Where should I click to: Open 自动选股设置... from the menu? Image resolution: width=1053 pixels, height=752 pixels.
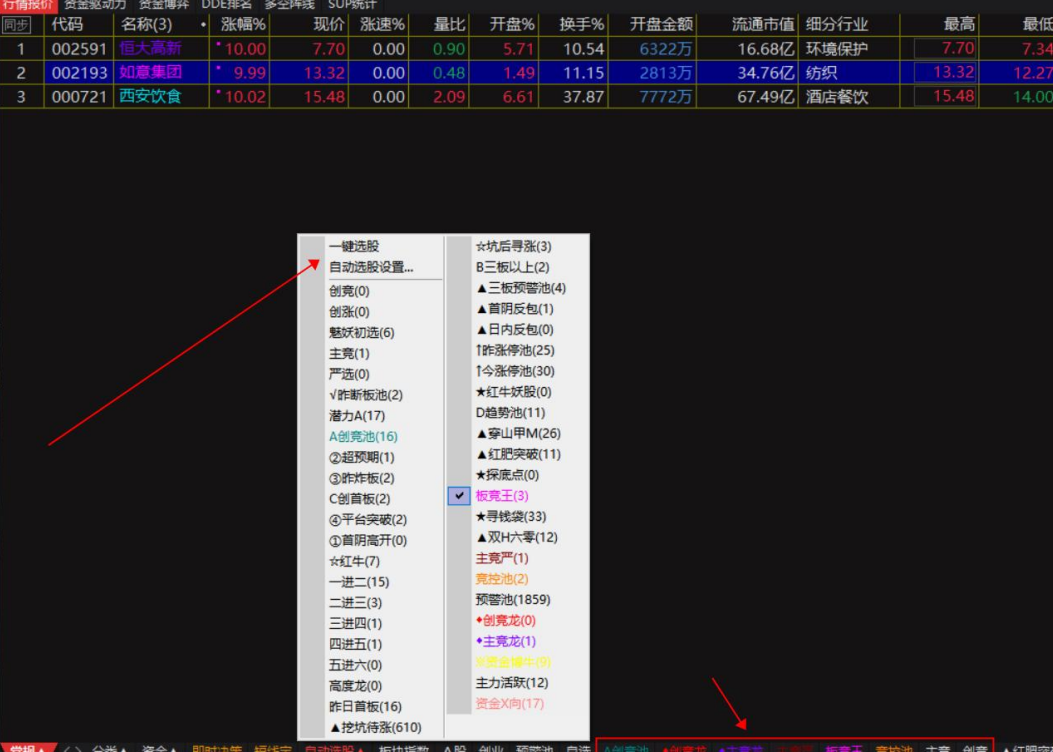(x=371, y=267)
